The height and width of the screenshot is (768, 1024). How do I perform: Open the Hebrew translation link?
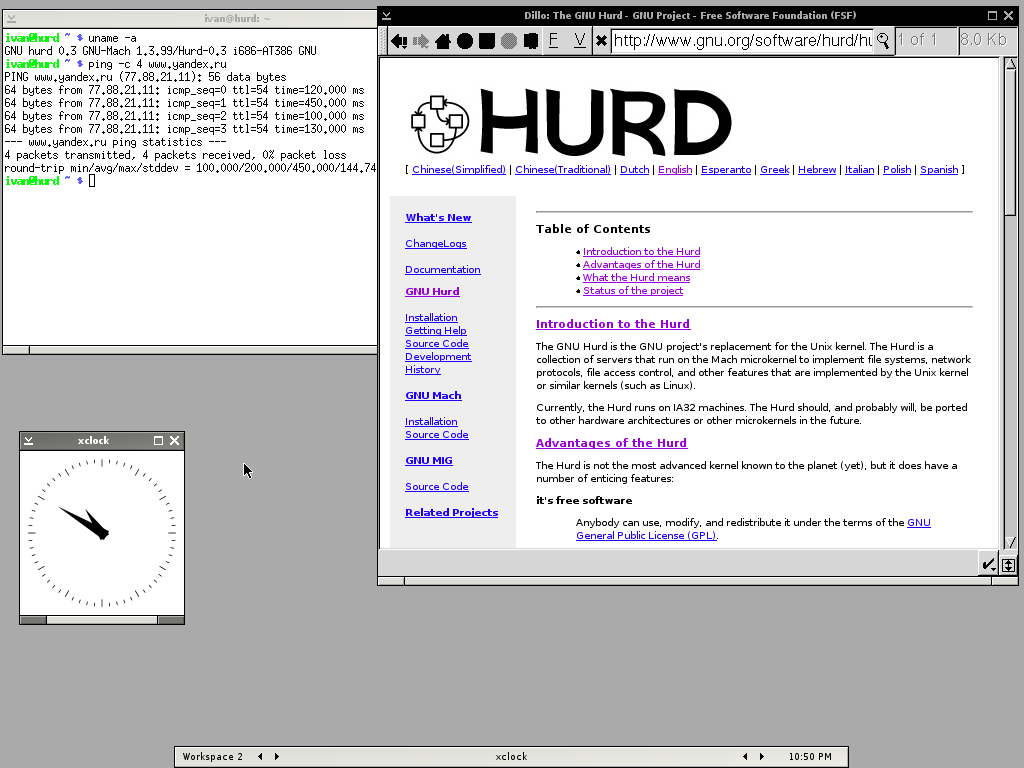point(817,170)
